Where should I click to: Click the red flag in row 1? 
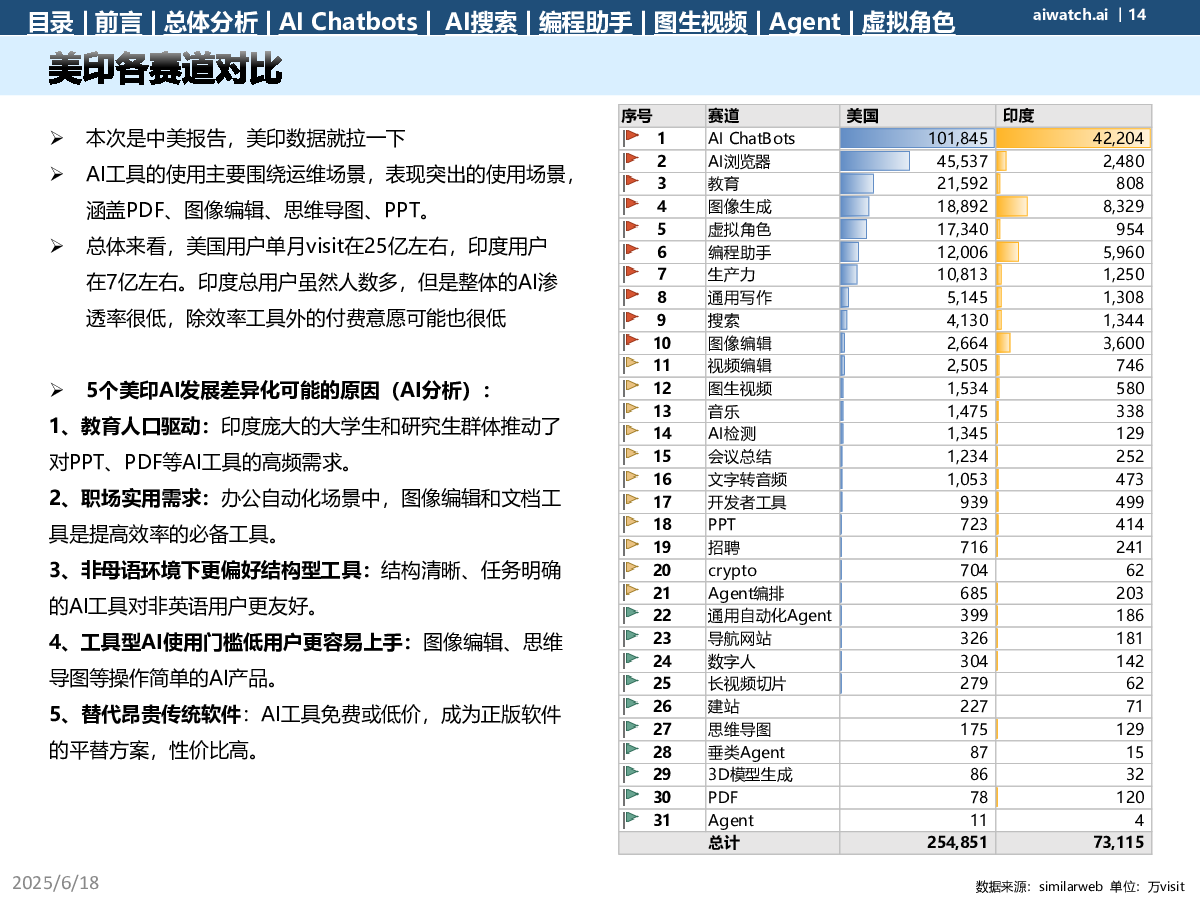(x=631, y=138)
